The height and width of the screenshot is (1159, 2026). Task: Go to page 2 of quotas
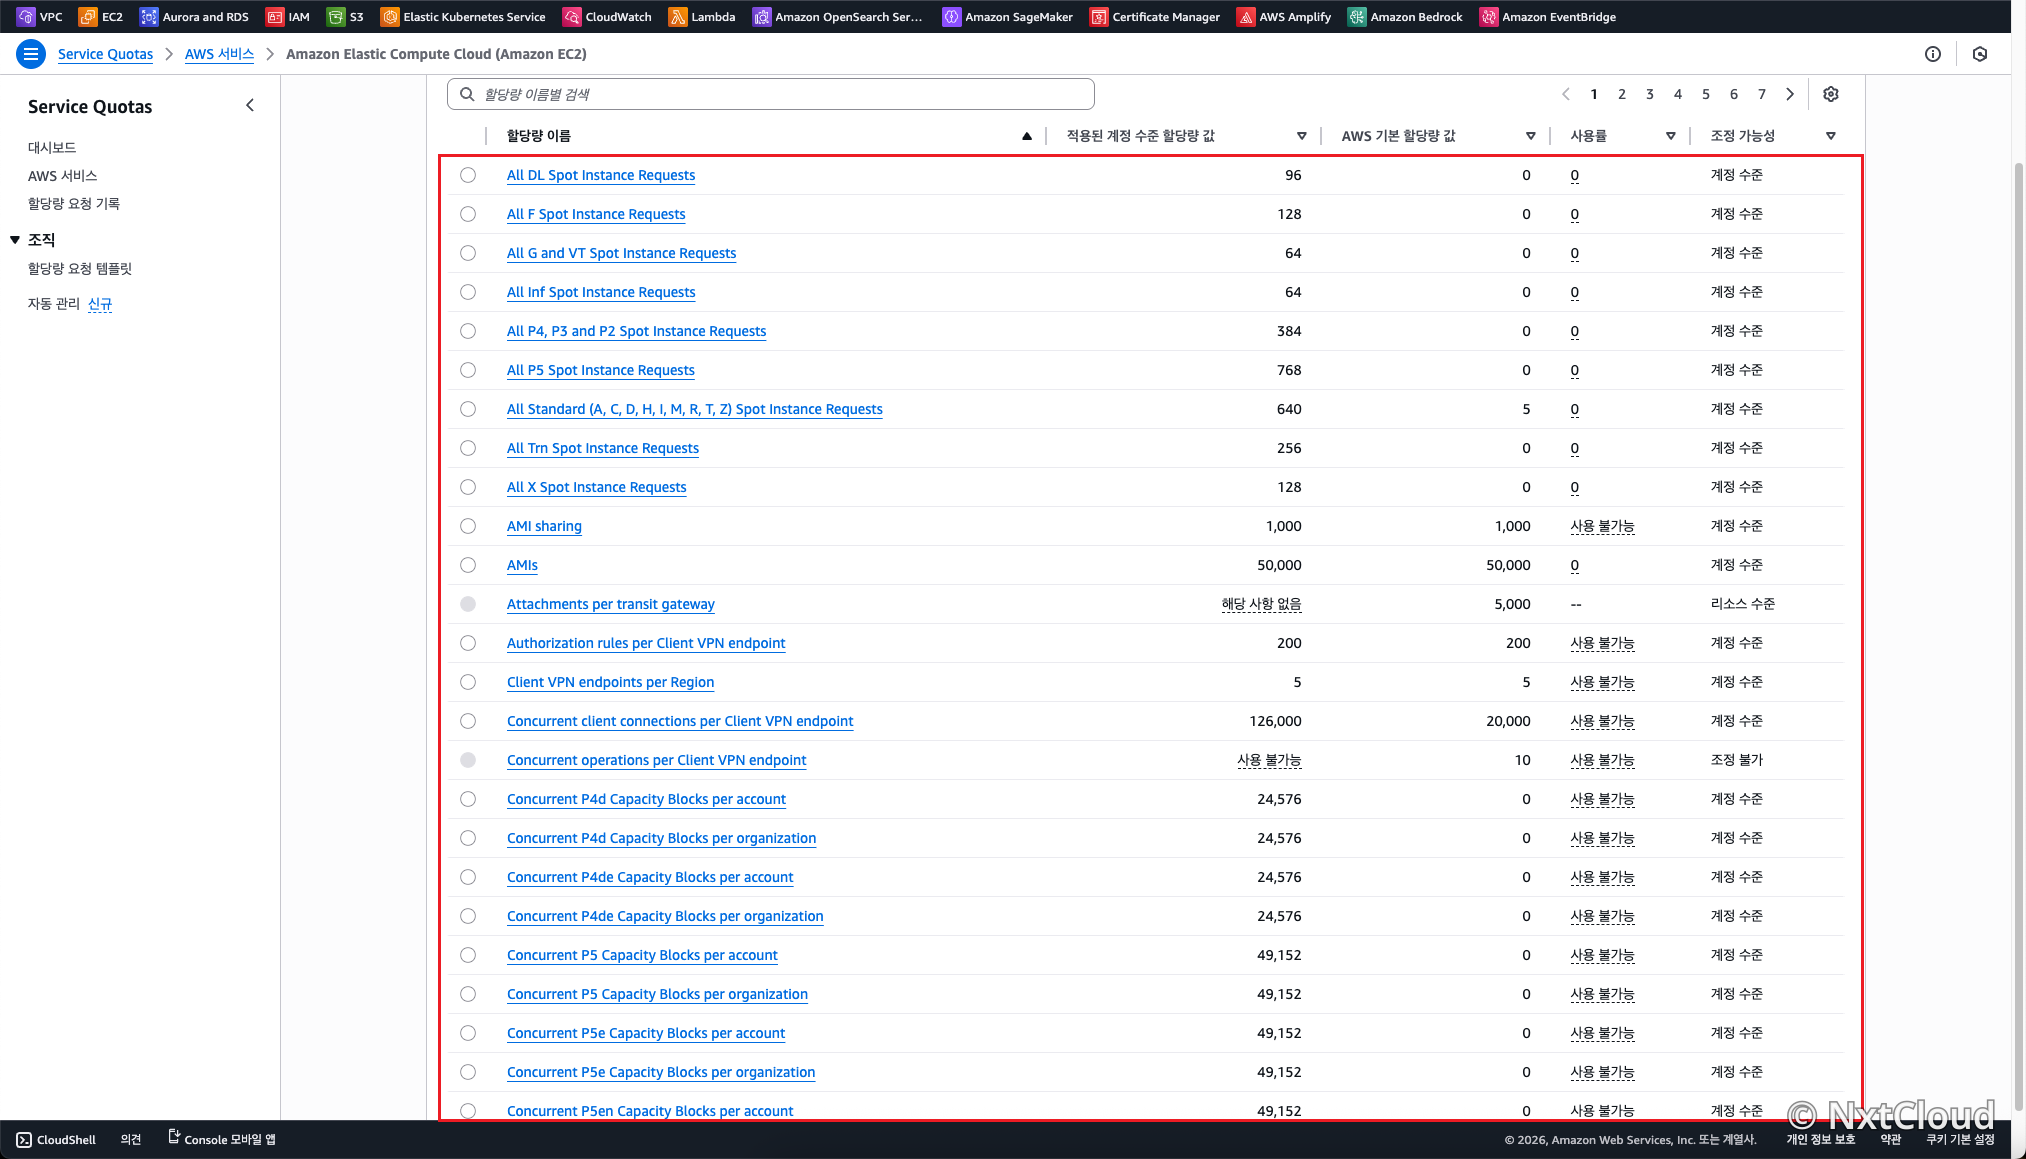[x=1622, y=94]
